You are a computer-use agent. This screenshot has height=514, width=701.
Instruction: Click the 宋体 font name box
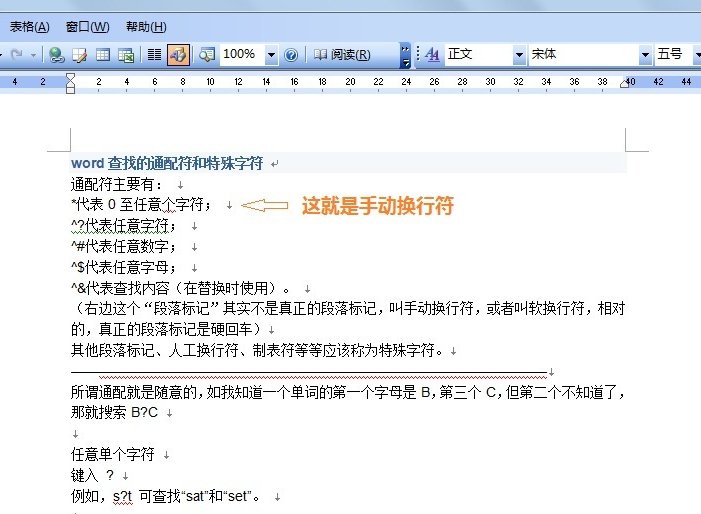(583, 55)
